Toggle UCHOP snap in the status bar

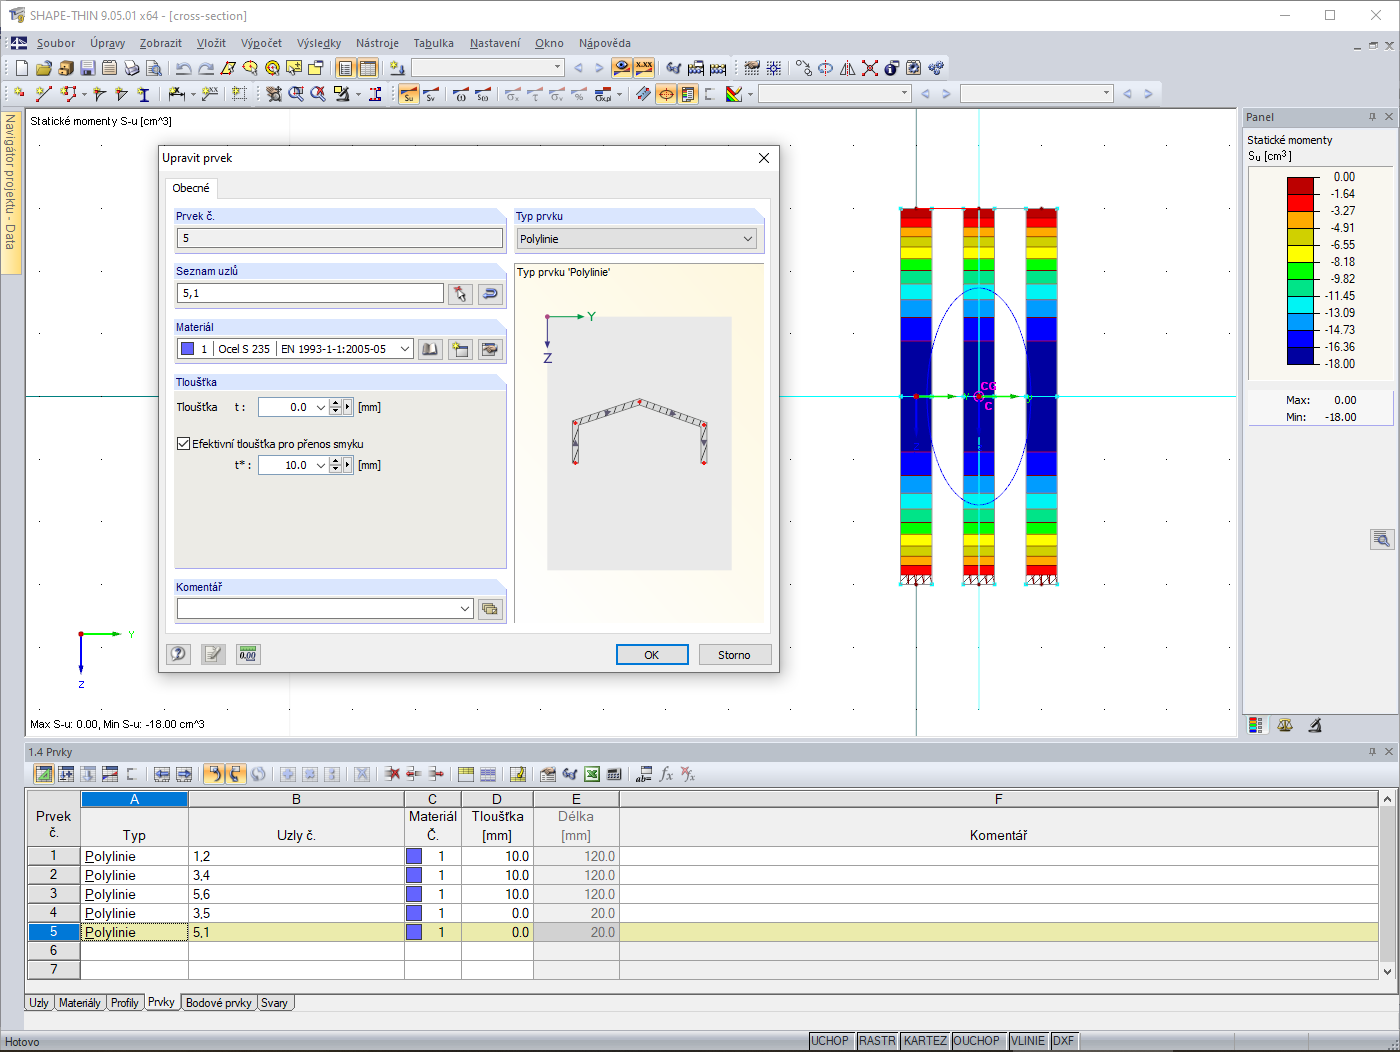[x=830, y=1041]
